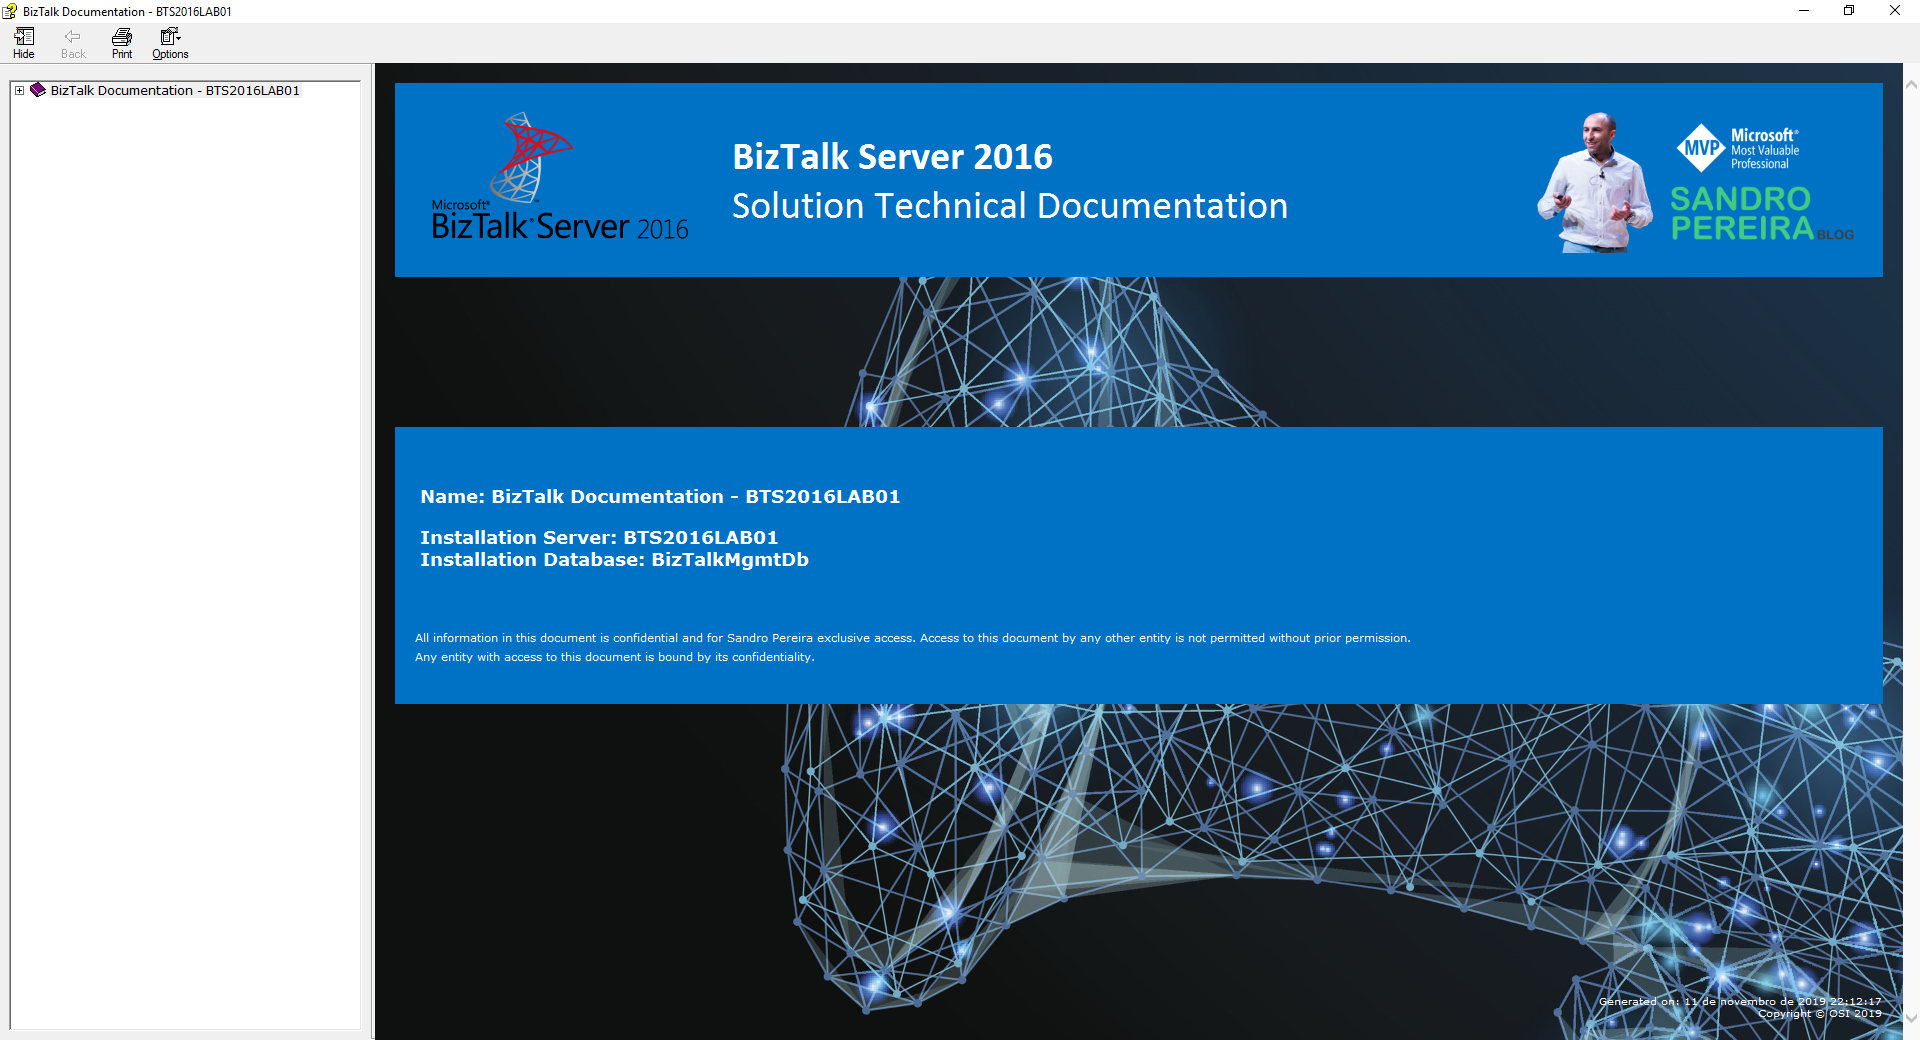
Task: Minimize the BizTalk Documentation window
Action: [1804, 11]
